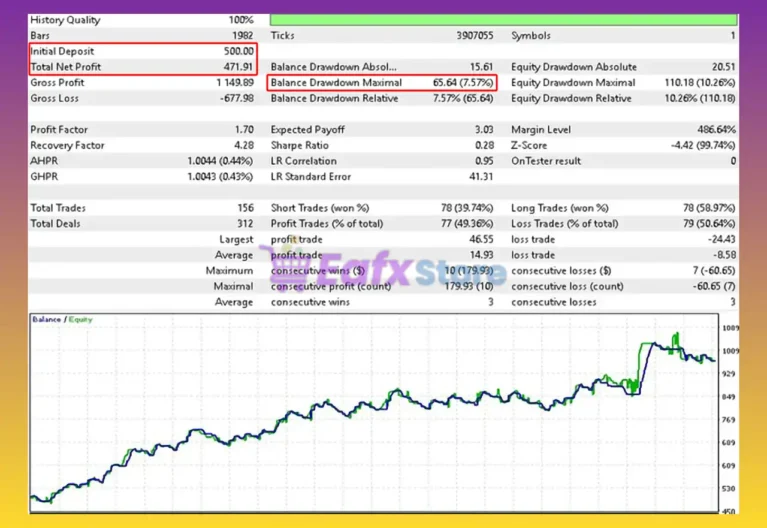Select the History Quality label
This screenshot has height=528, width=767.
point(65,20)
